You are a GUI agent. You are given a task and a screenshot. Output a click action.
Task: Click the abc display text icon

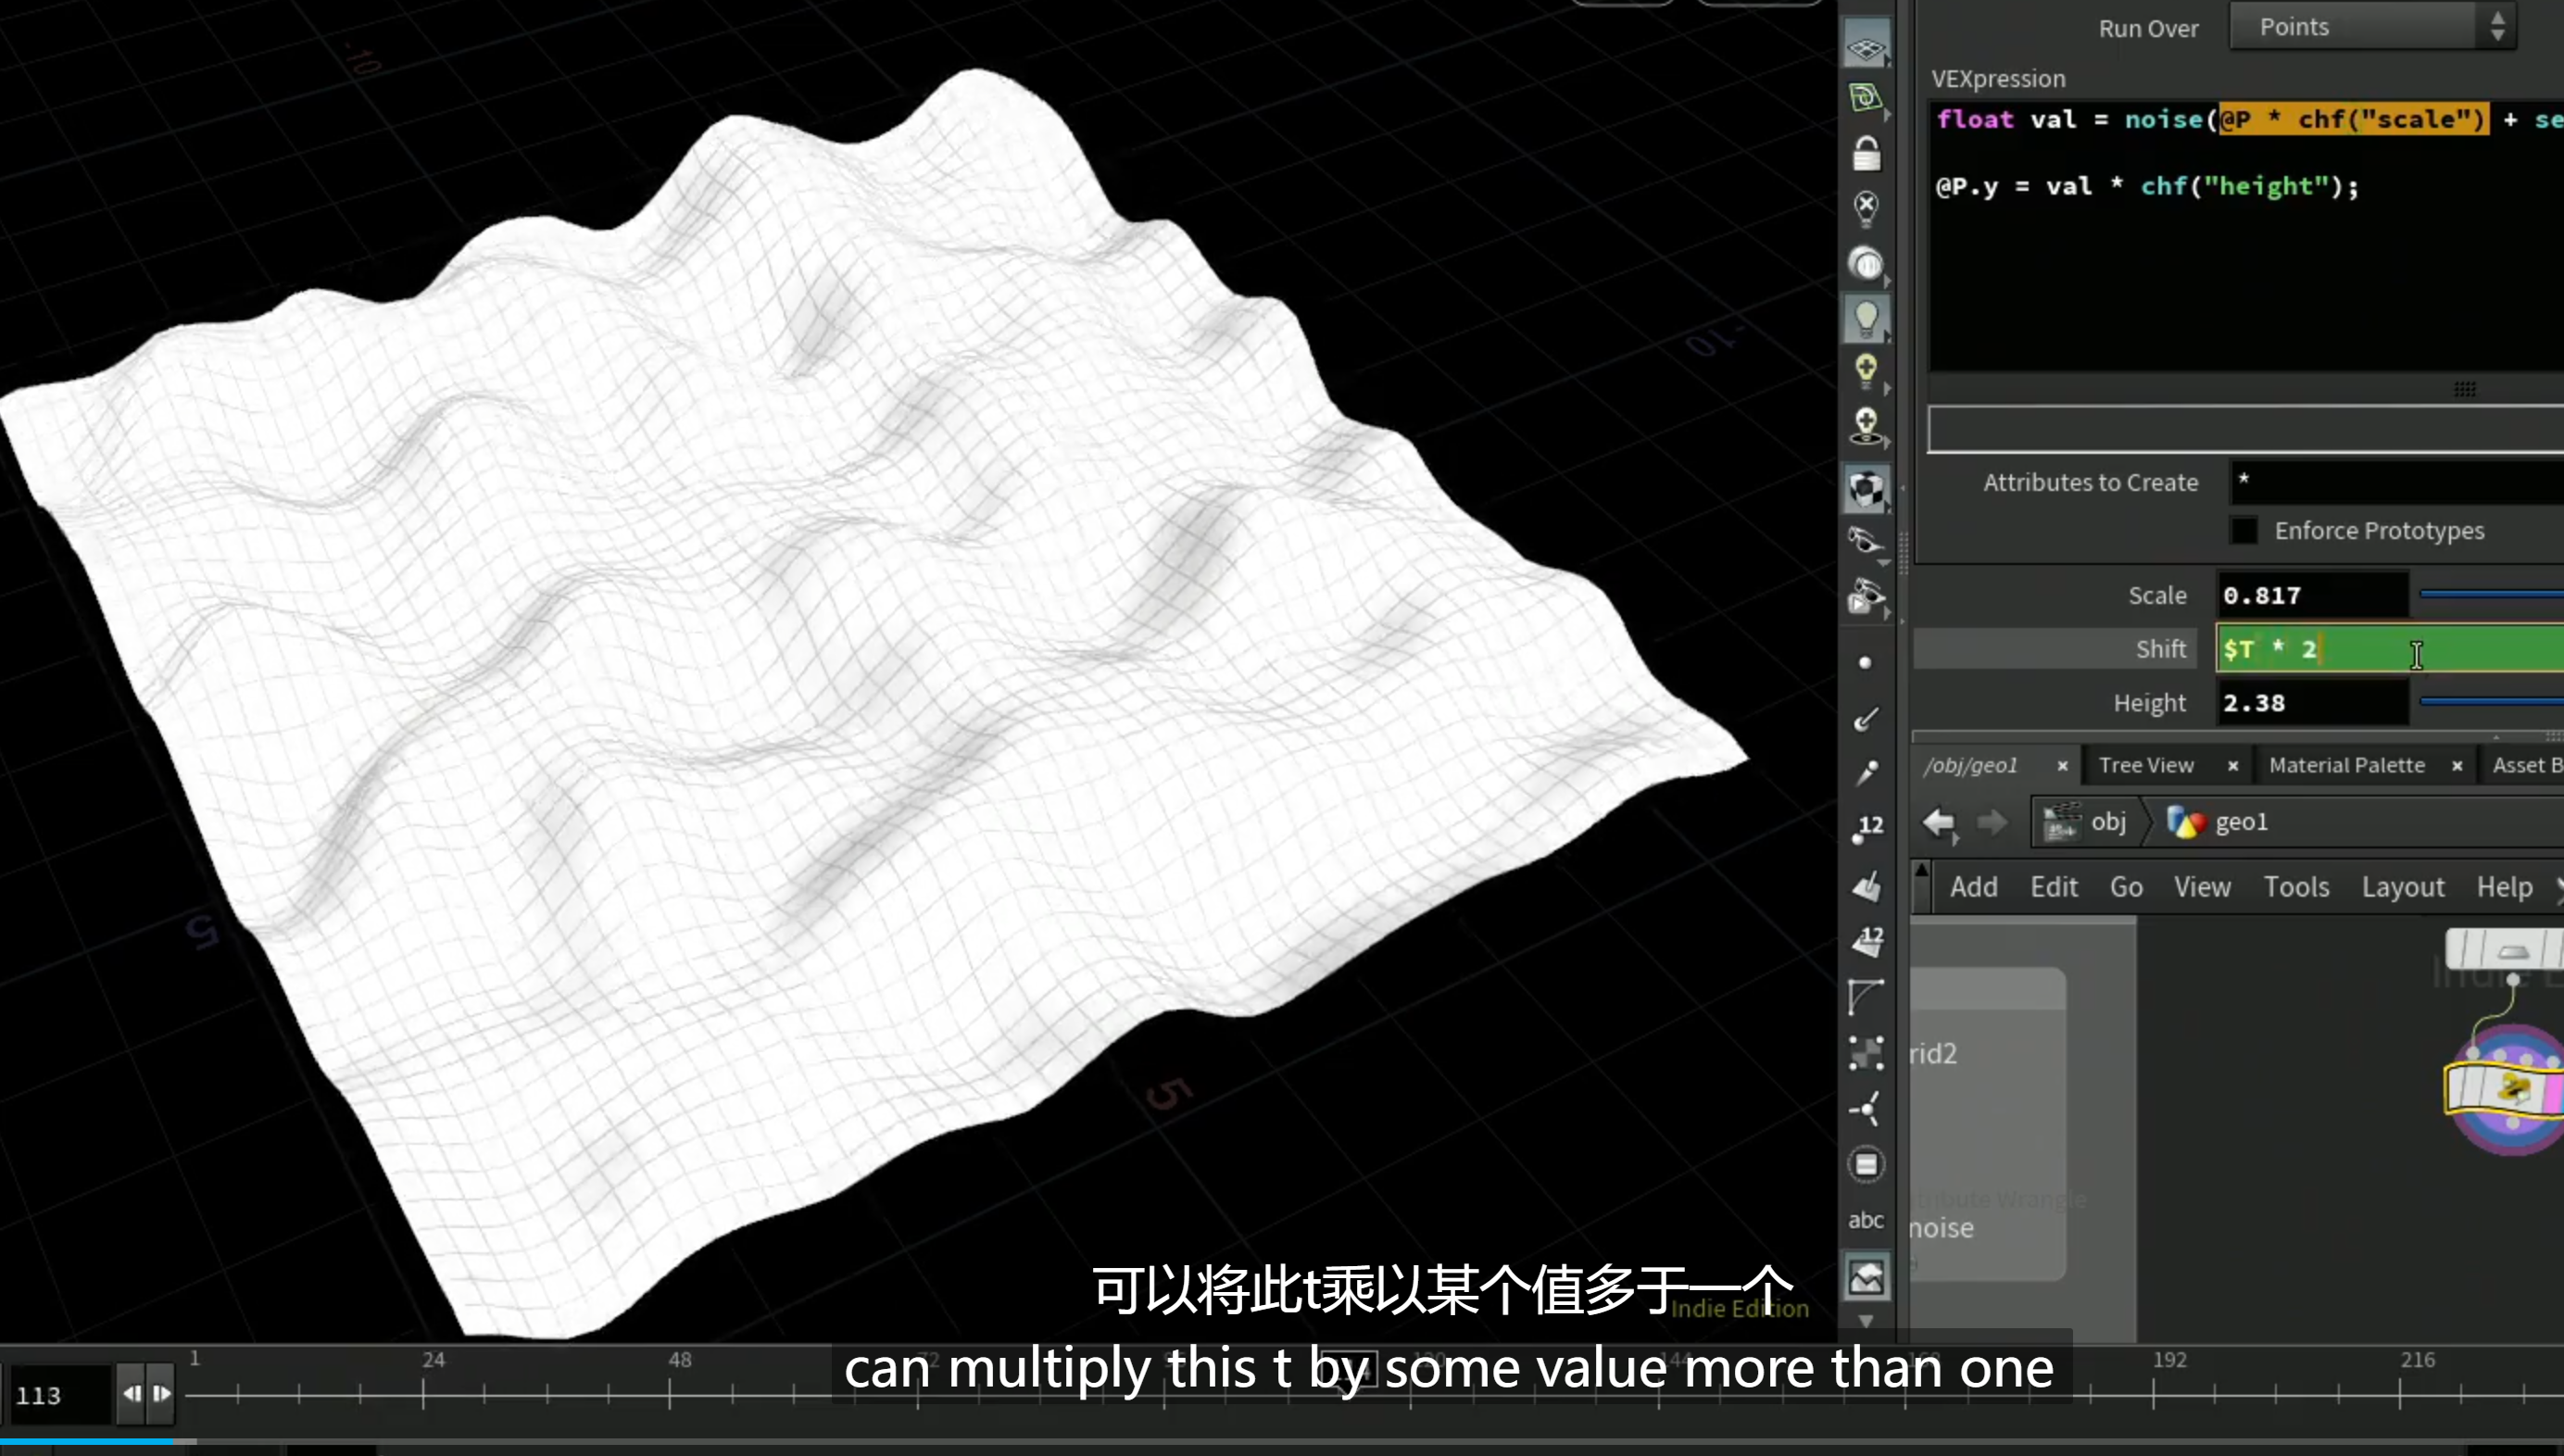coord(1866,1220)
